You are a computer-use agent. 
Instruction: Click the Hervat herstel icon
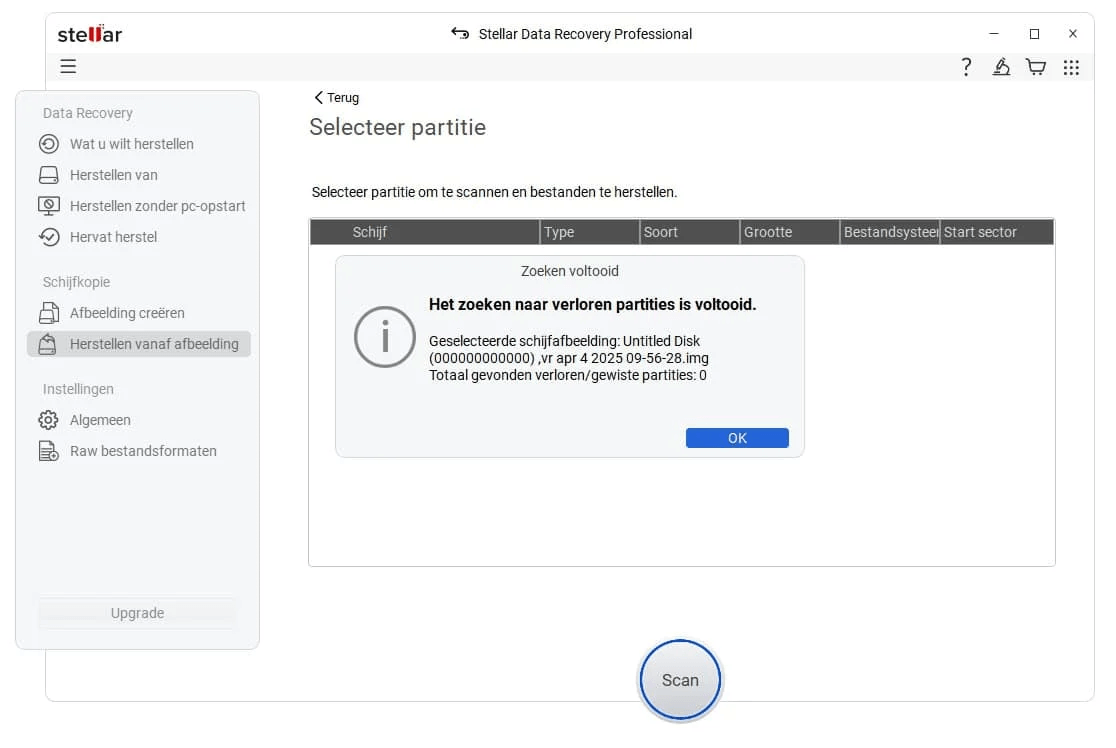[x=48, y=237]
